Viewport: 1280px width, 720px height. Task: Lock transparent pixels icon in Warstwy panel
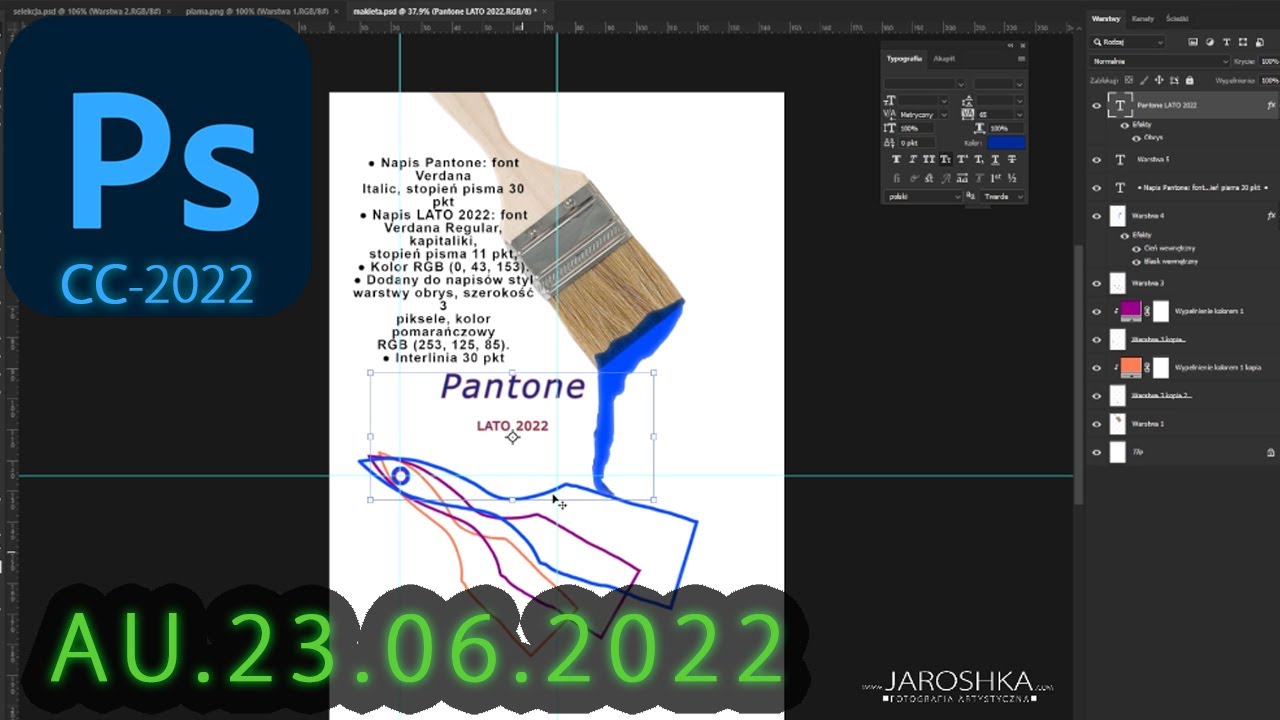[x=1129, y=80]
